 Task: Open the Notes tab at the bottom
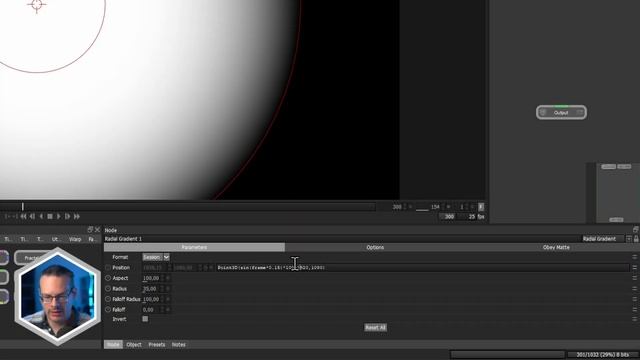point(178,344)
